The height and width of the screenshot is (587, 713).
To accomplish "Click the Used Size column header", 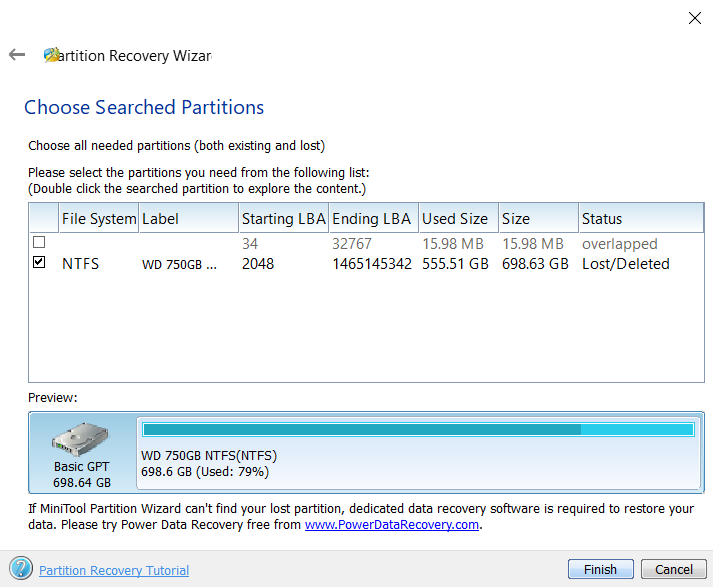I will click(x=459, y=218).
